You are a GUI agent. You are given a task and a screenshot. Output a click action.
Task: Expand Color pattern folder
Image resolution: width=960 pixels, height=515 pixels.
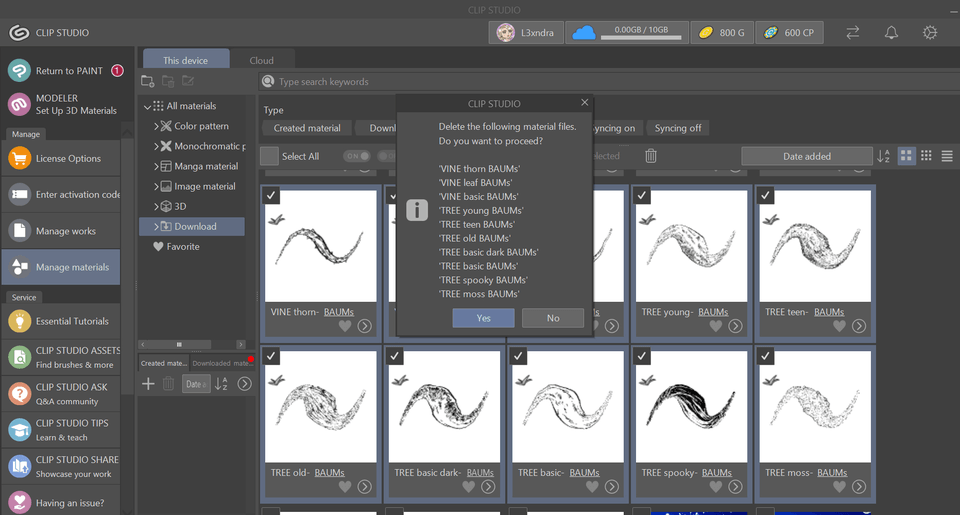click(x=156, y=126)
